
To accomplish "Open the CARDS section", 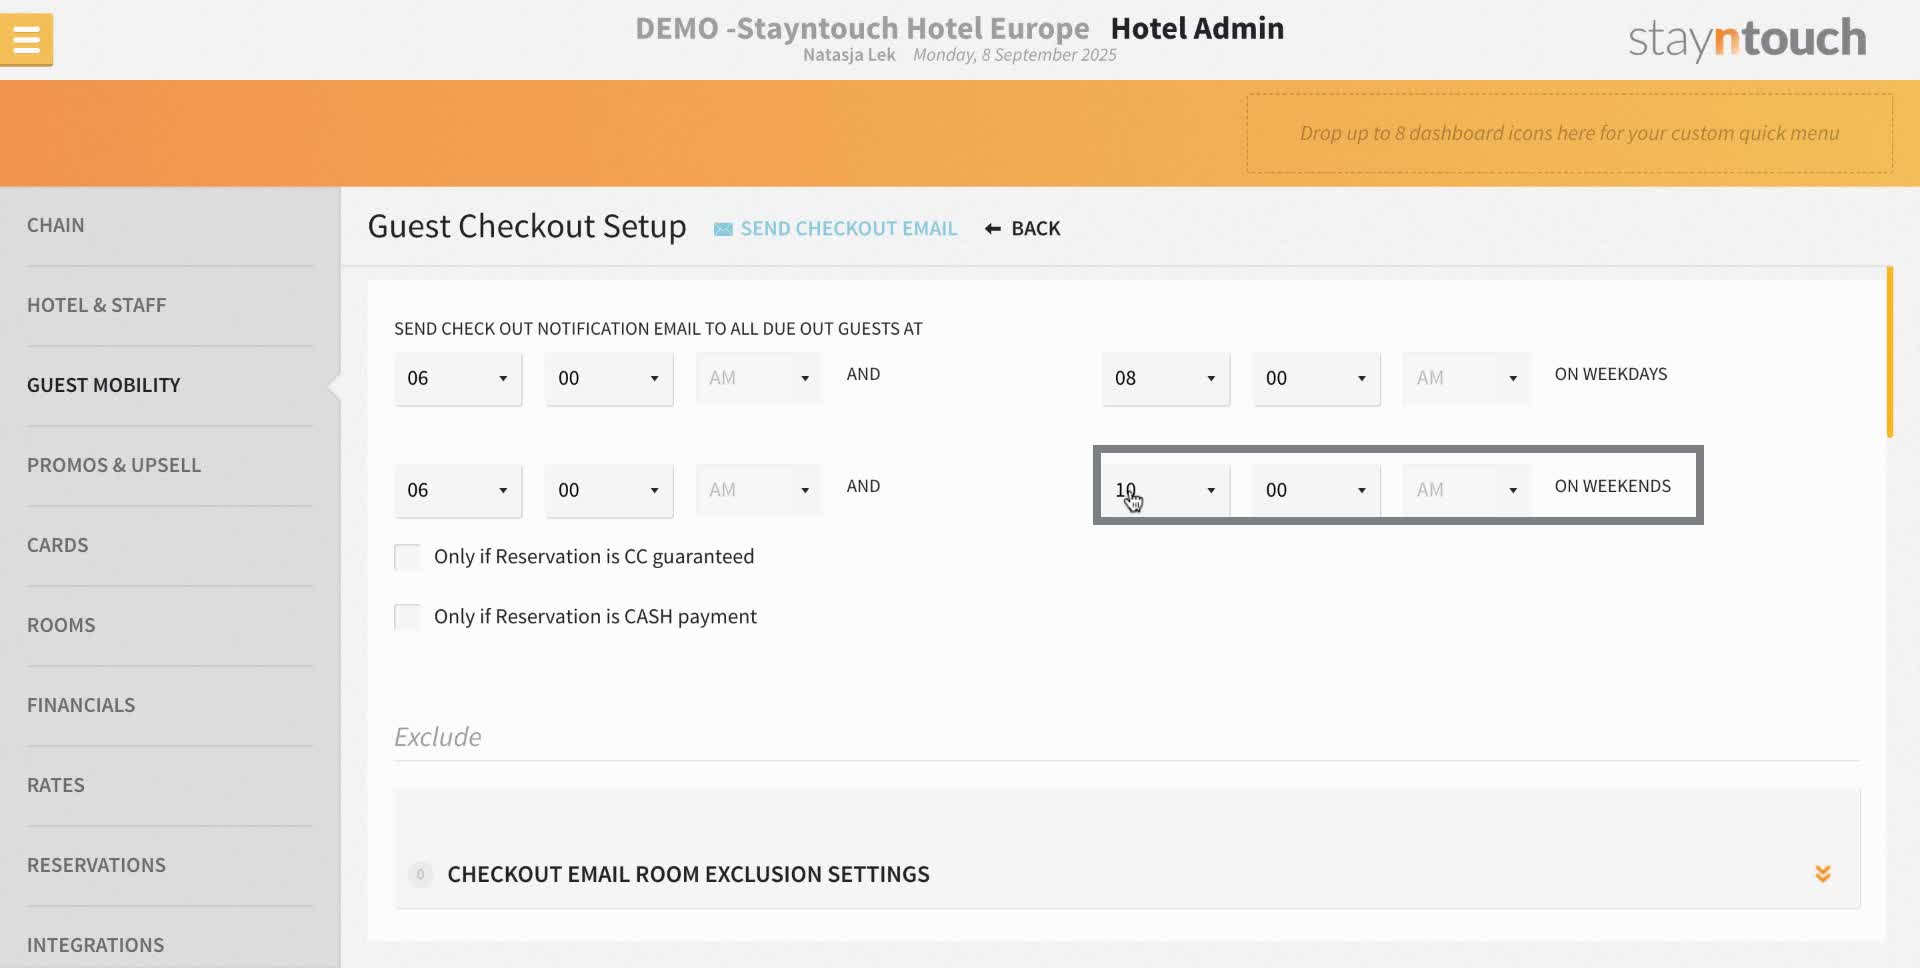I will coord(57,545).
